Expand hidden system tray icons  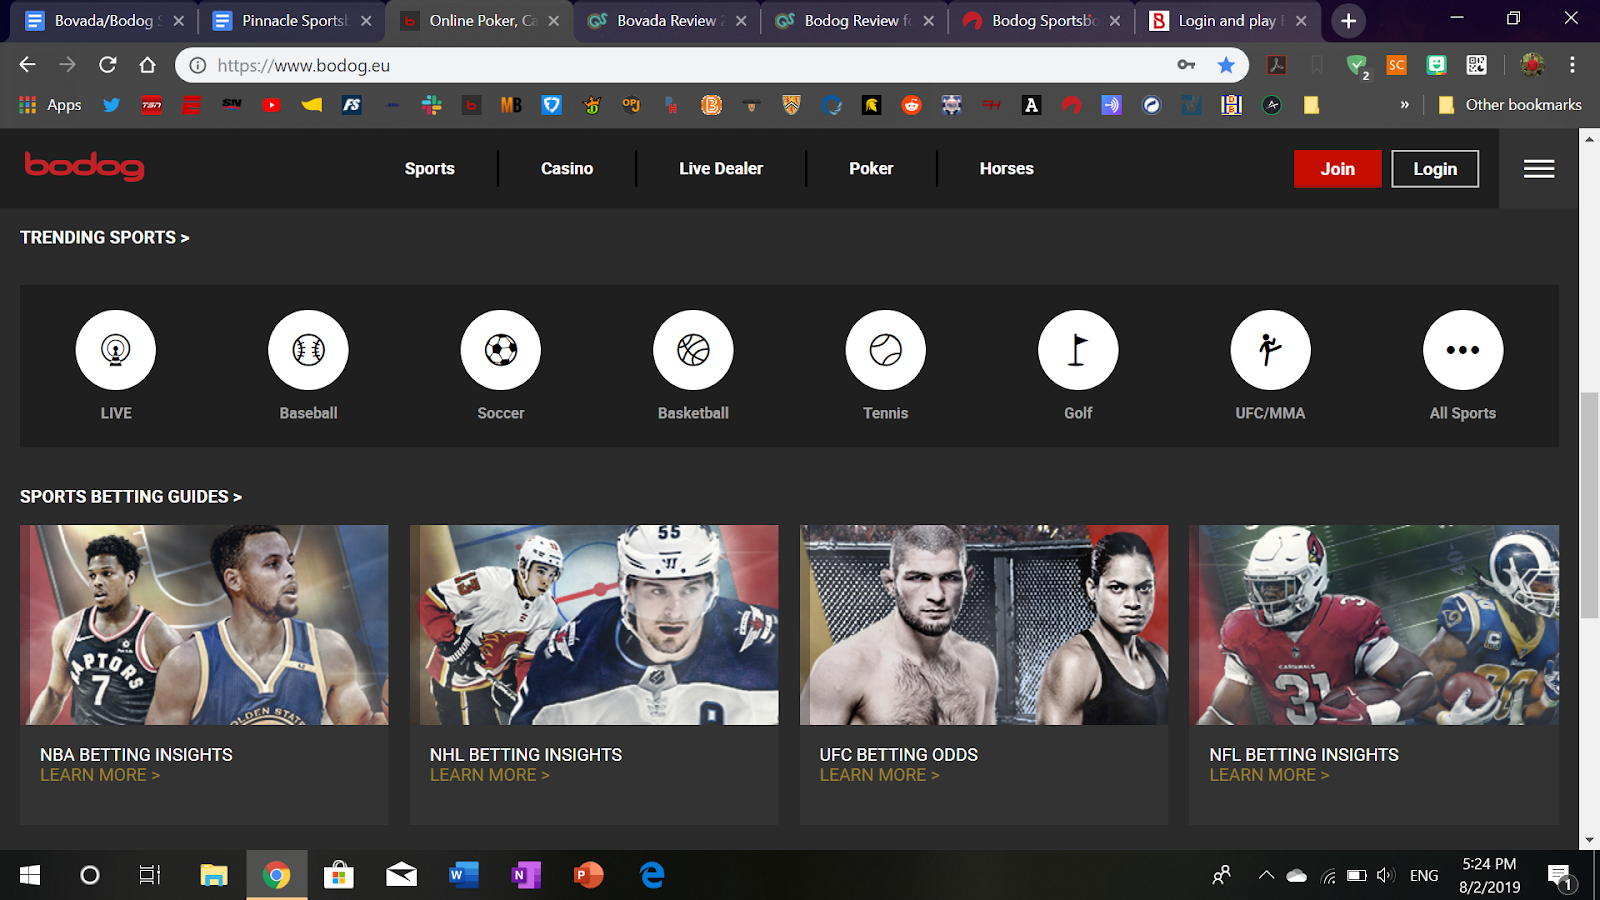pyautogui.click(x=1266, y=875)
